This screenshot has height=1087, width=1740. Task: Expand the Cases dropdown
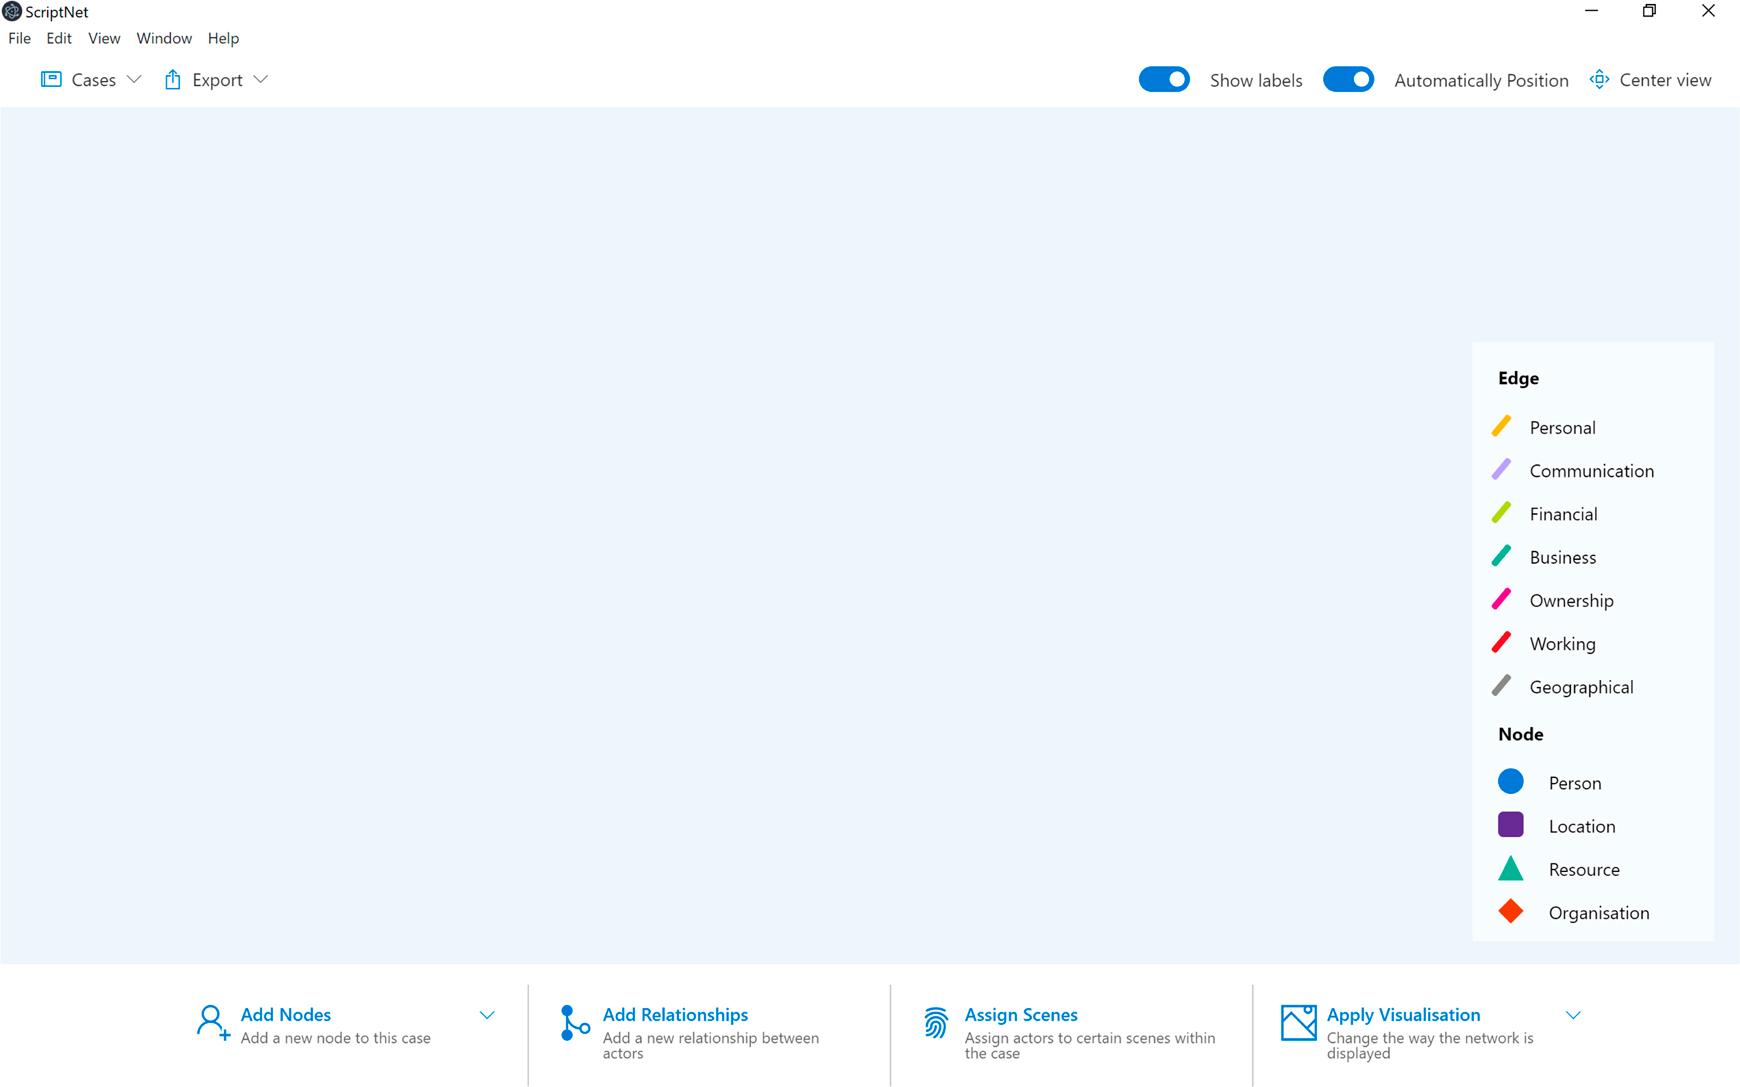135,79
